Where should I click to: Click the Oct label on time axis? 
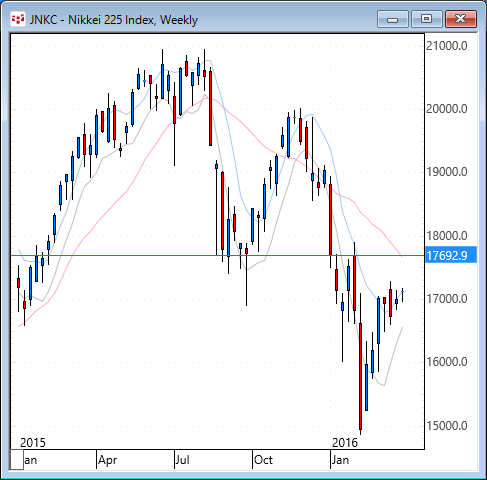[263, 460]
